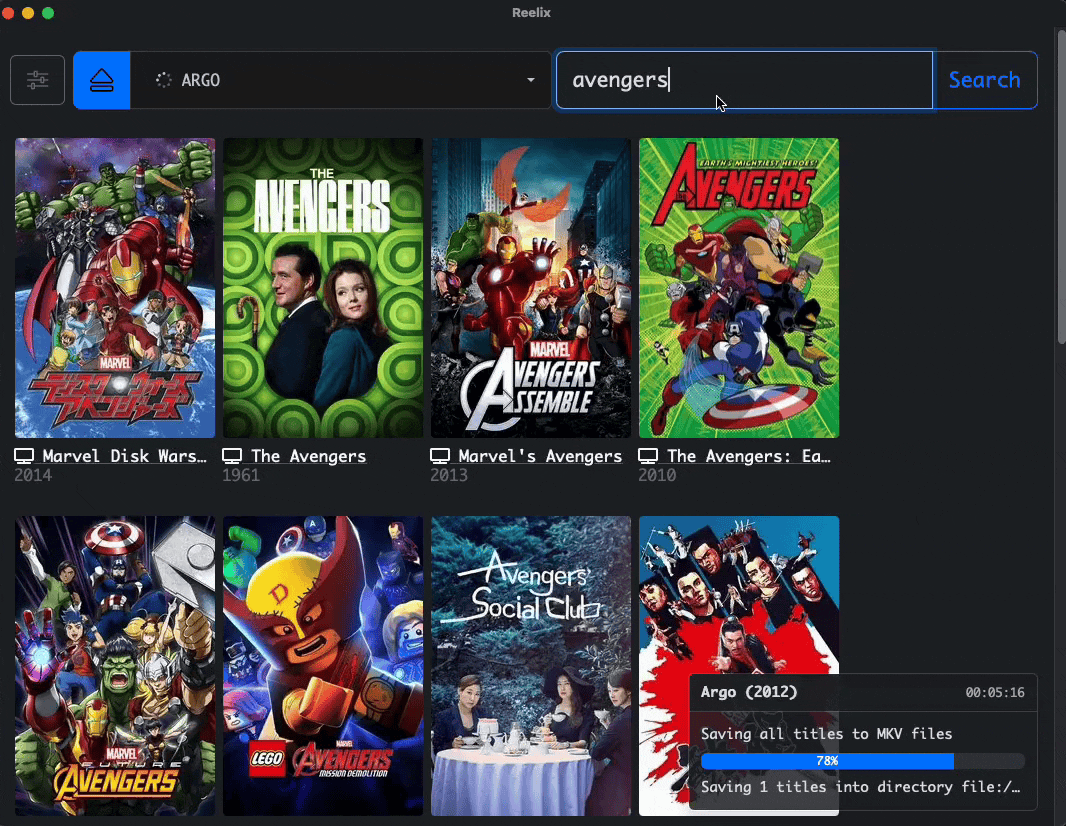
Task: Select the Avengers Social Club poster
Action: click(x=531, y=666)
